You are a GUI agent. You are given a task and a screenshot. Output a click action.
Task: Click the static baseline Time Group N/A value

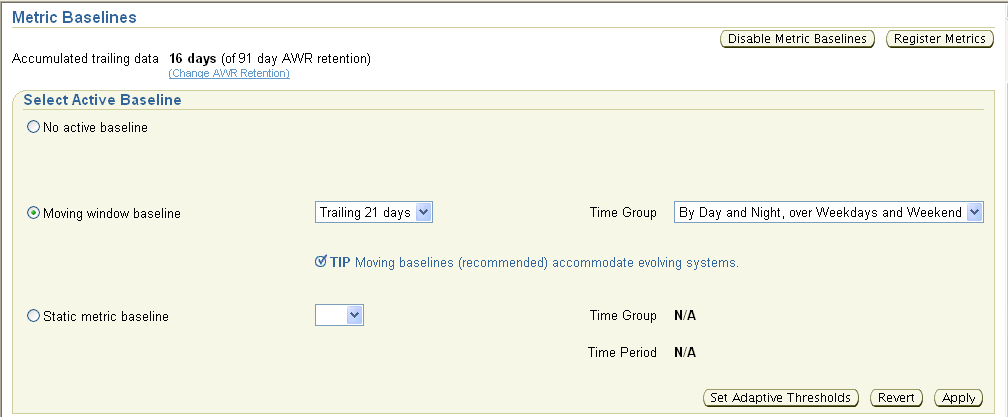tap(685, 316)
